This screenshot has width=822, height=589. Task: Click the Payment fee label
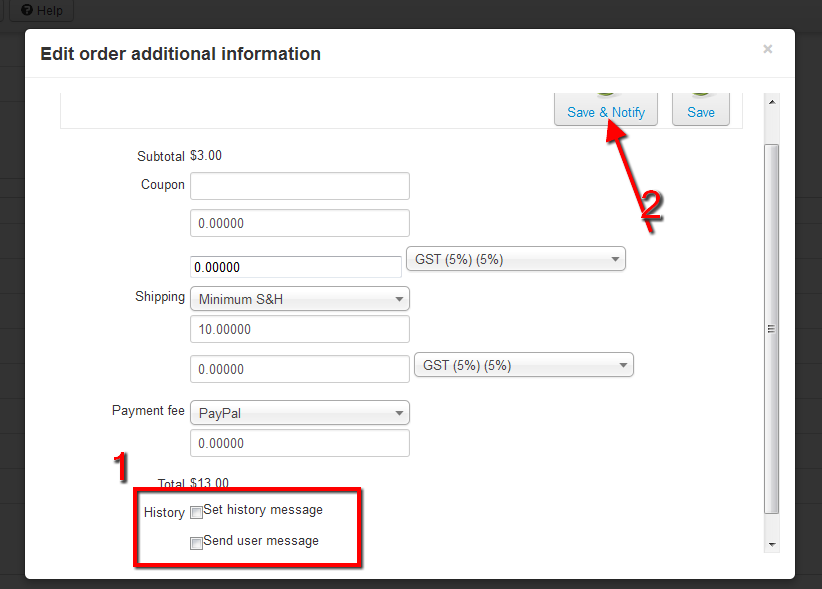[148, 410]
